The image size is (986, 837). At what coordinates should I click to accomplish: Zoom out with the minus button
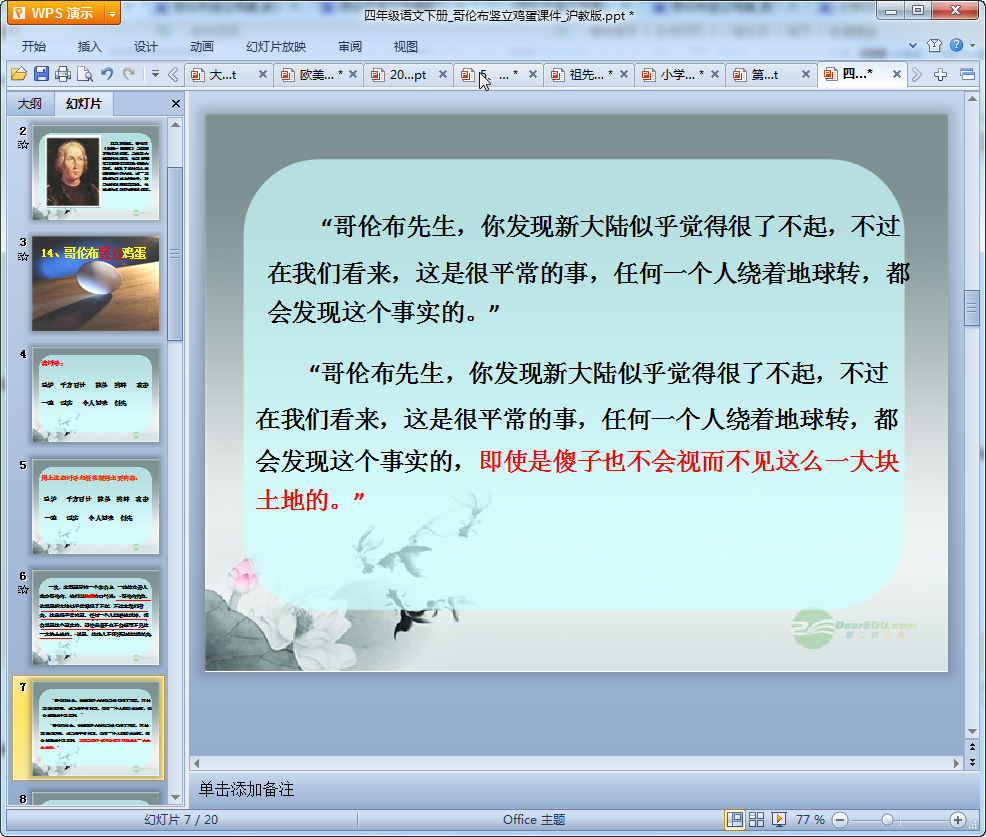click(x=839, y=819)
